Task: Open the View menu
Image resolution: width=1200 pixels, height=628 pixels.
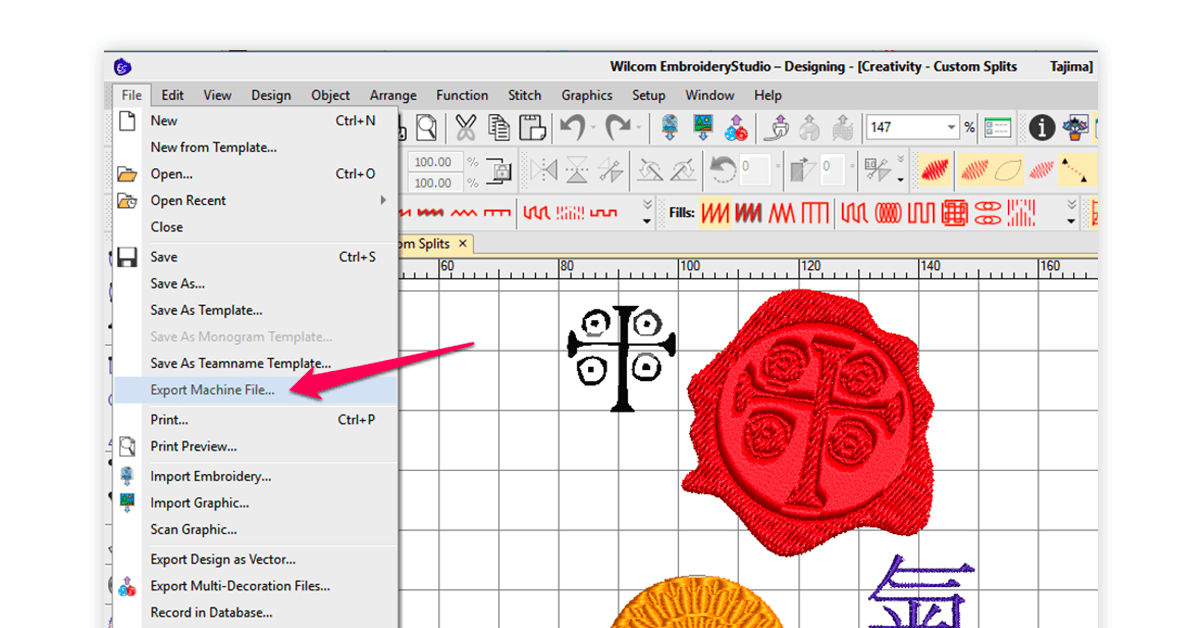Action: [x=217, y=95]
